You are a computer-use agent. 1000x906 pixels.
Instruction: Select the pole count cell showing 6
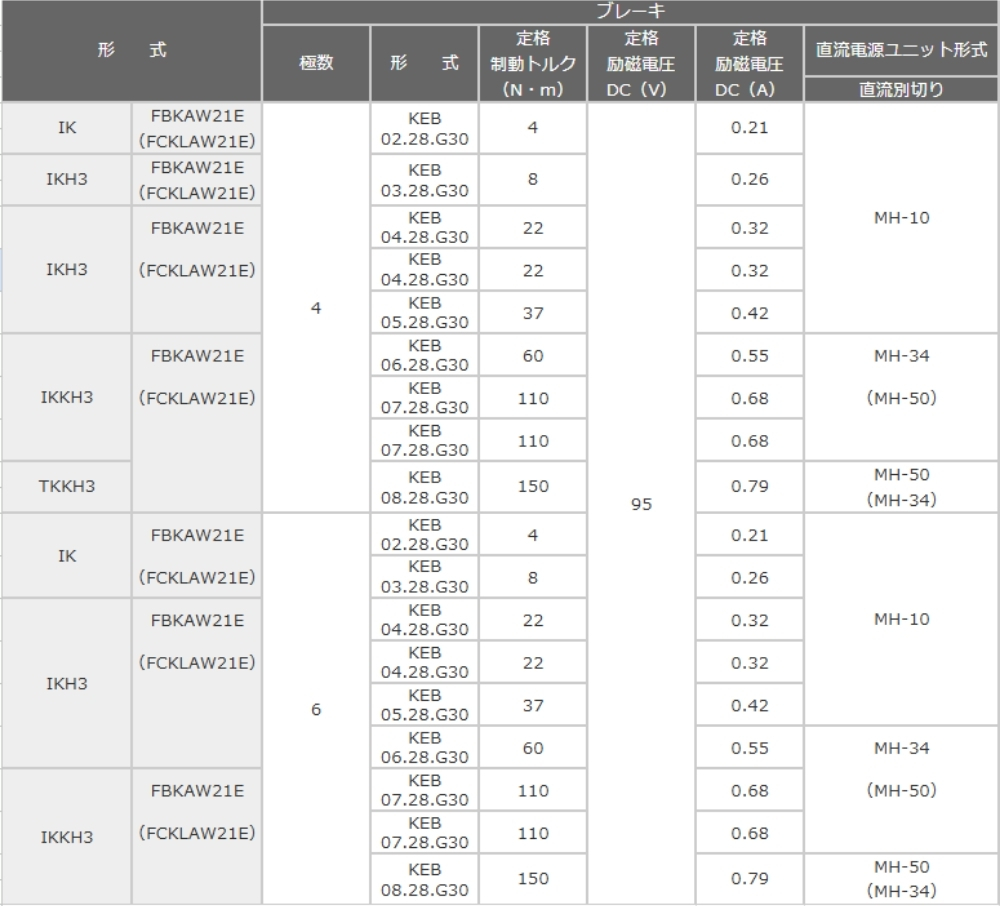(316, 709)
